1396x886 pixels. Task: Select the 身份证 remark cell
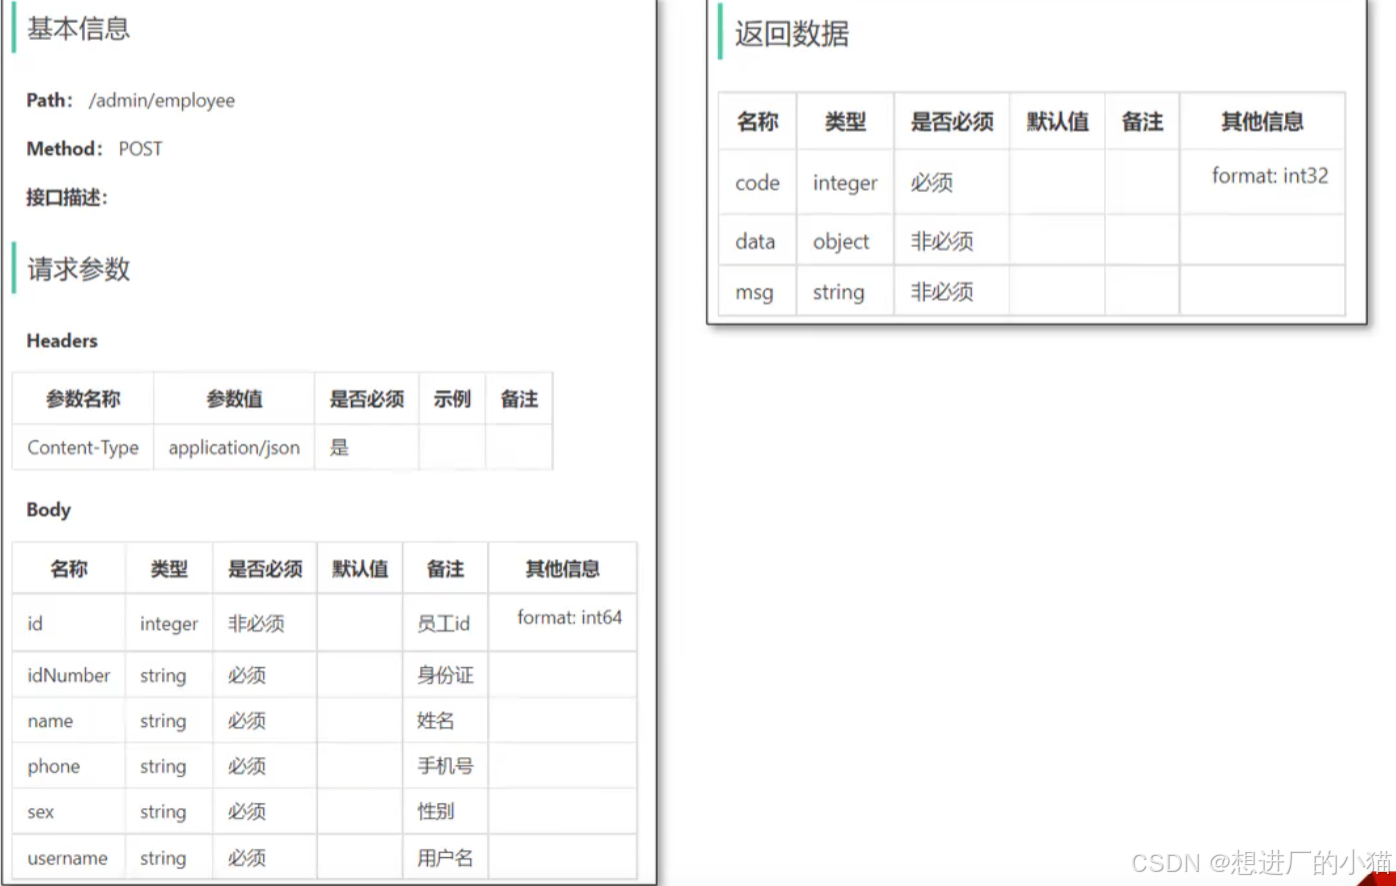tap(445, 676)
